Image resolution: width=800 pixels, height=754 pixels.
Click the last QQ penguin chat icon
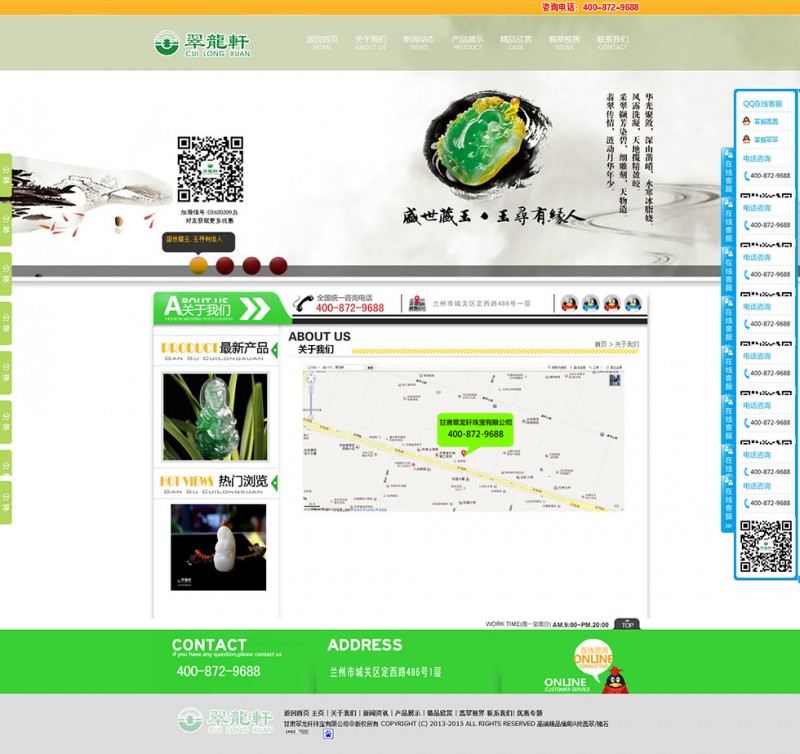(633, 303)
